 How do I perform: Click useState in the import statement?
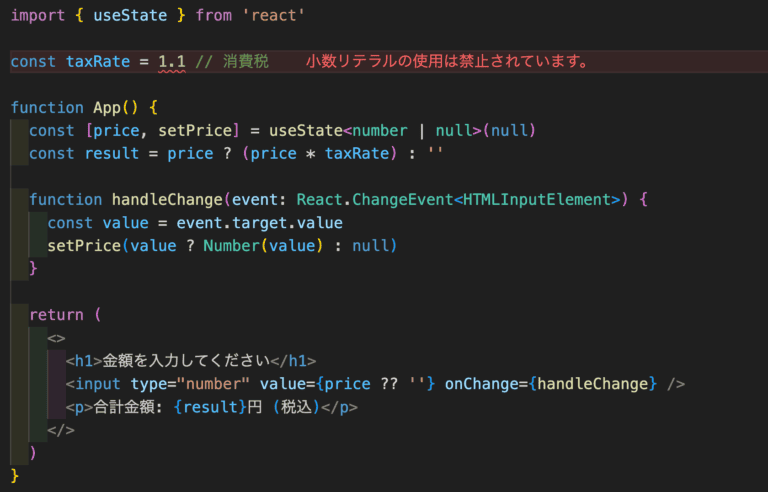[130, 15]
